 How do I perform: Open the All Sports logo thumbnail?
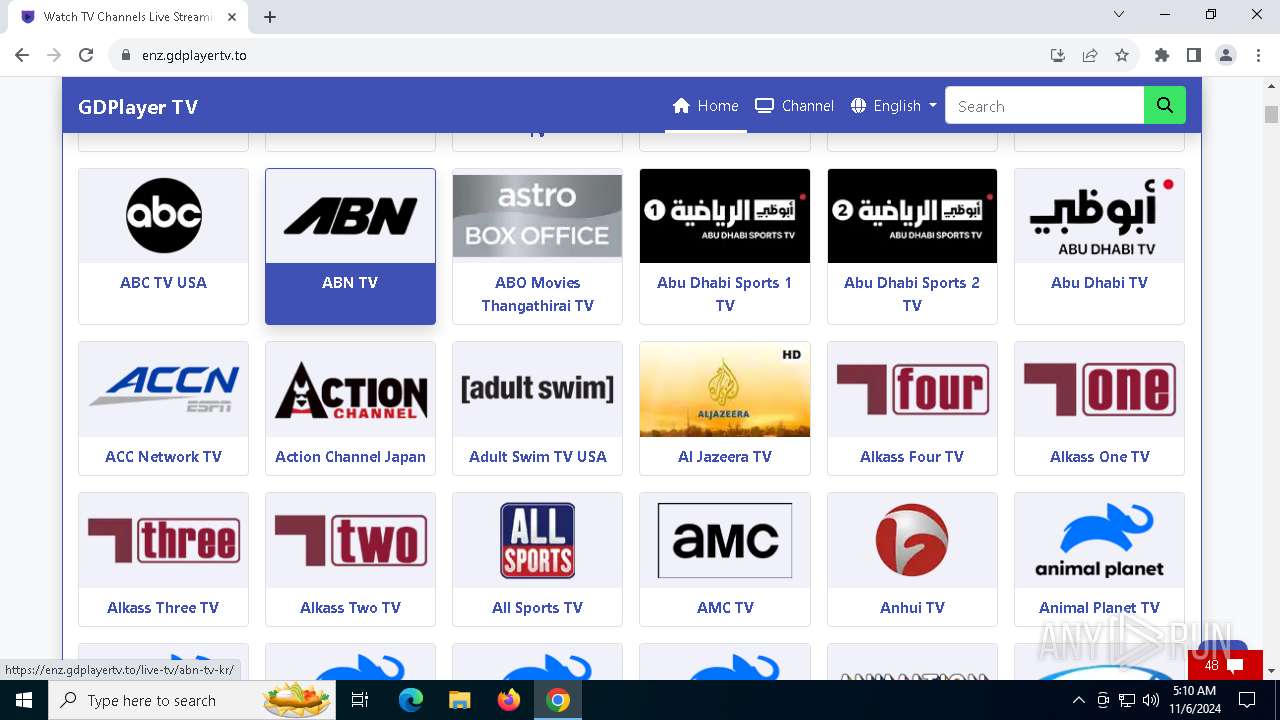point(537,540)
